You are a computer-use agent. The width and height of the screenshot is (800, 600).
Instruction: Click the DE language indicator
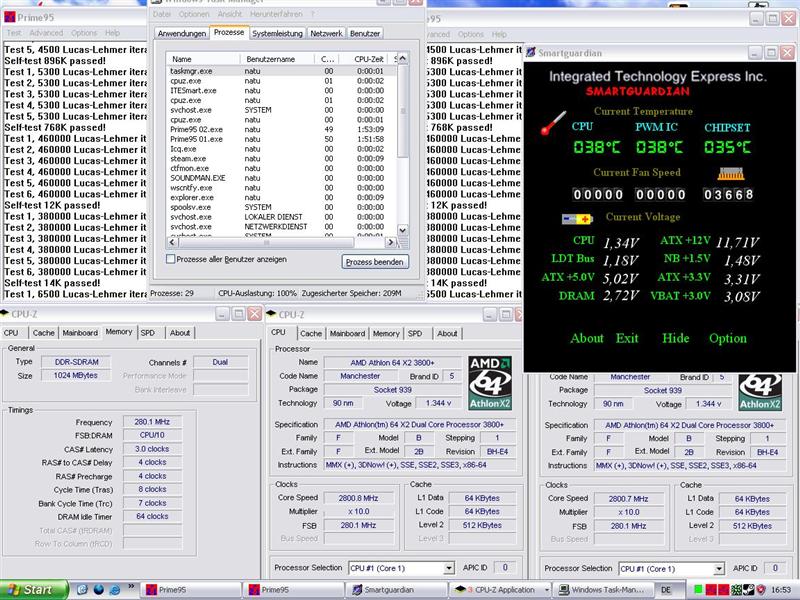[x=666, y=590]
